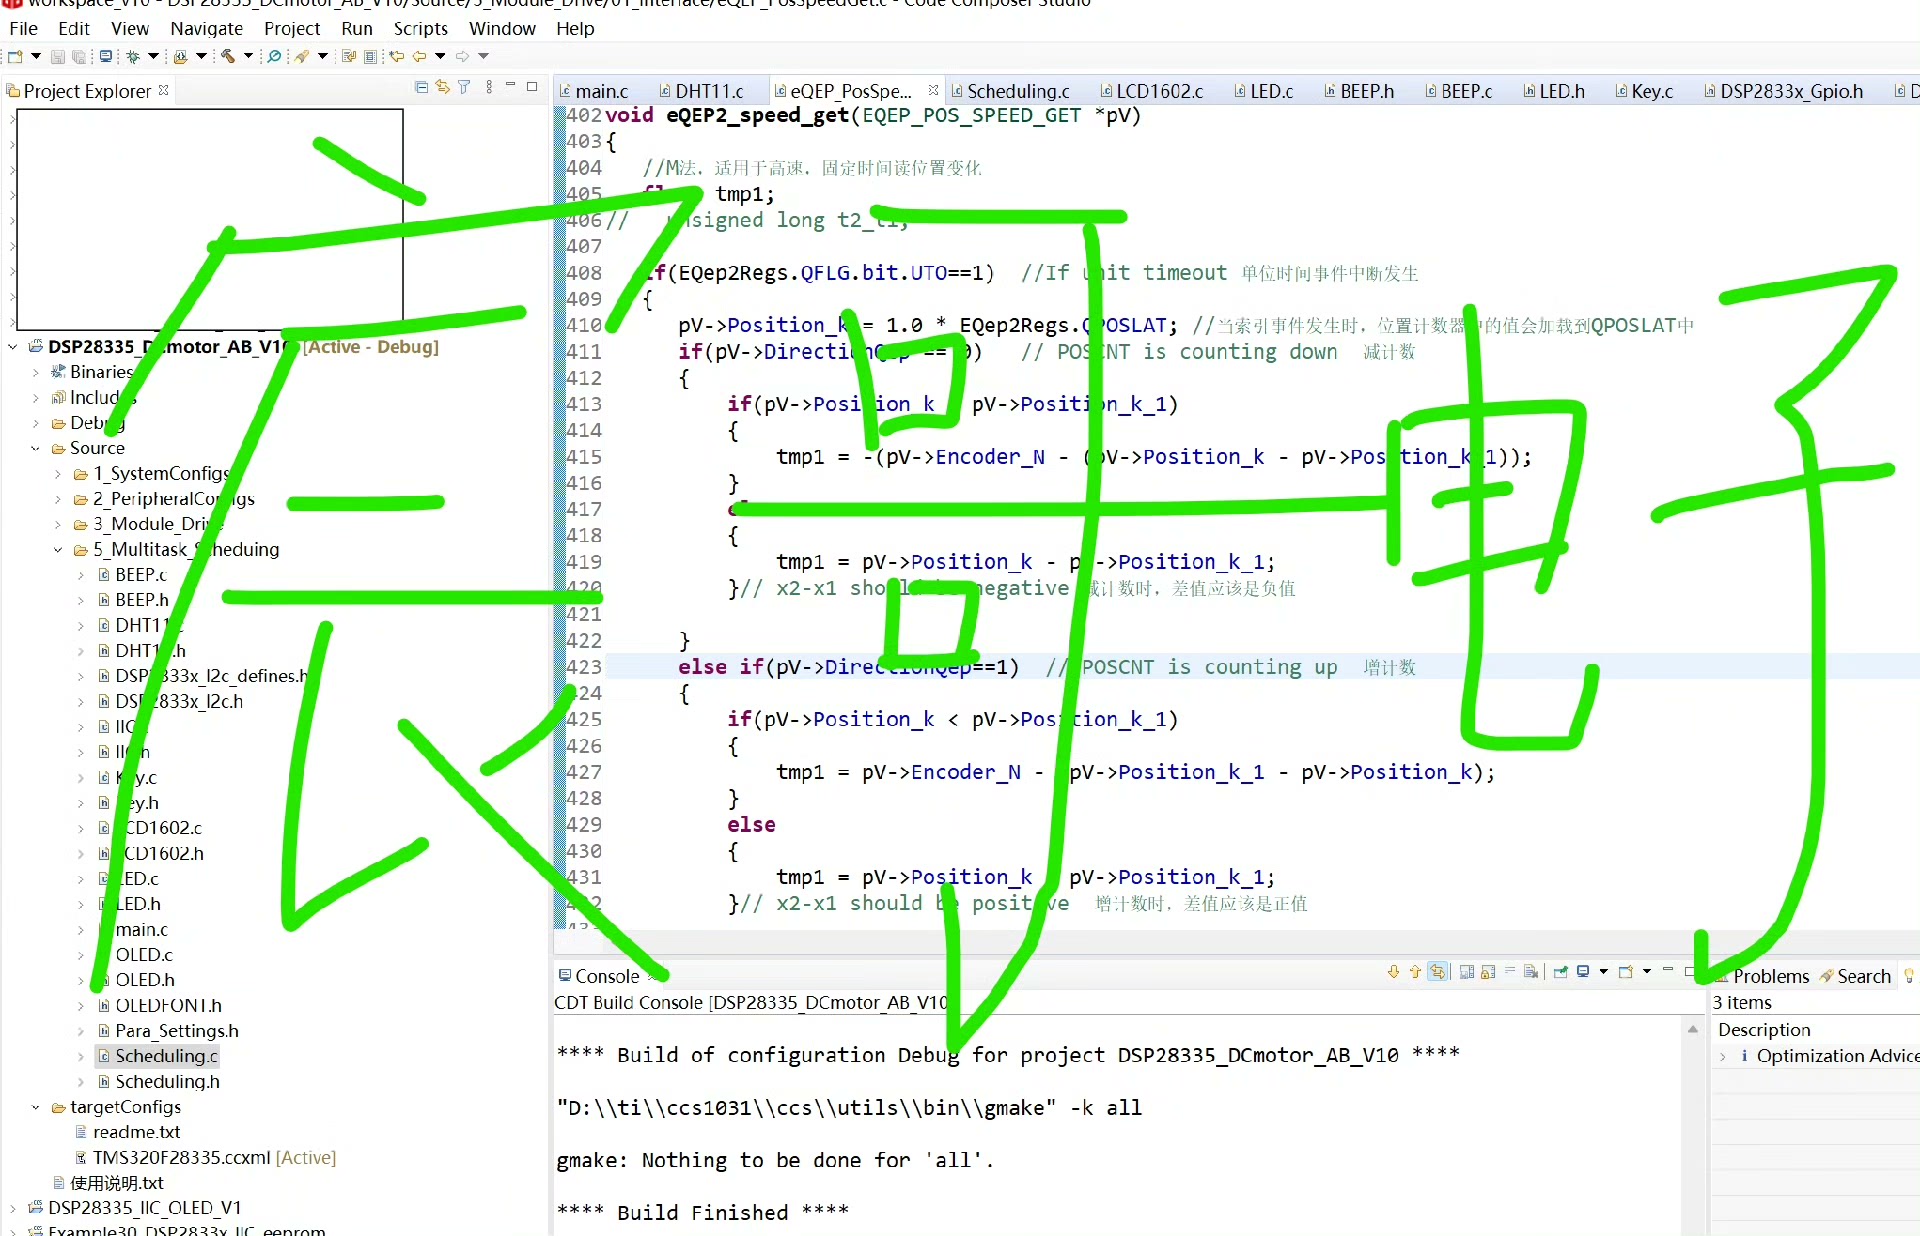Switch to the Scheduling.c editor tab
Image resolution: width=1920 pixels, height=1236 pixels.
click(x=1017, y=91)
